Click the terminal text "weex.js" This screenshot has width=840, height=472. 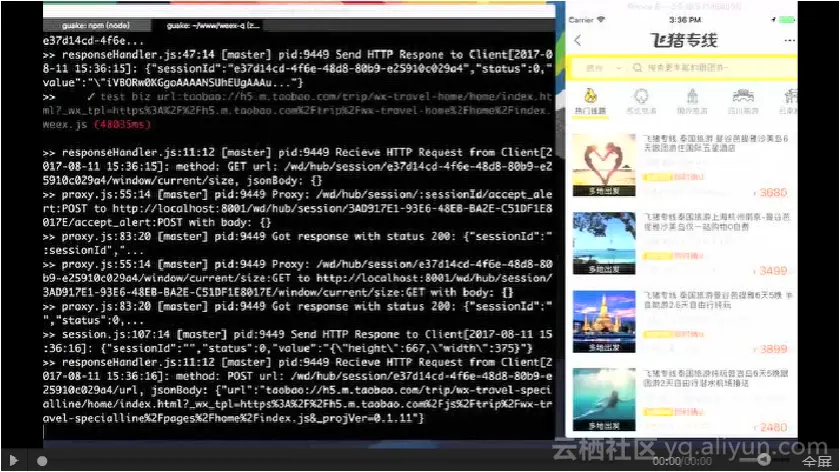[65, 124]
